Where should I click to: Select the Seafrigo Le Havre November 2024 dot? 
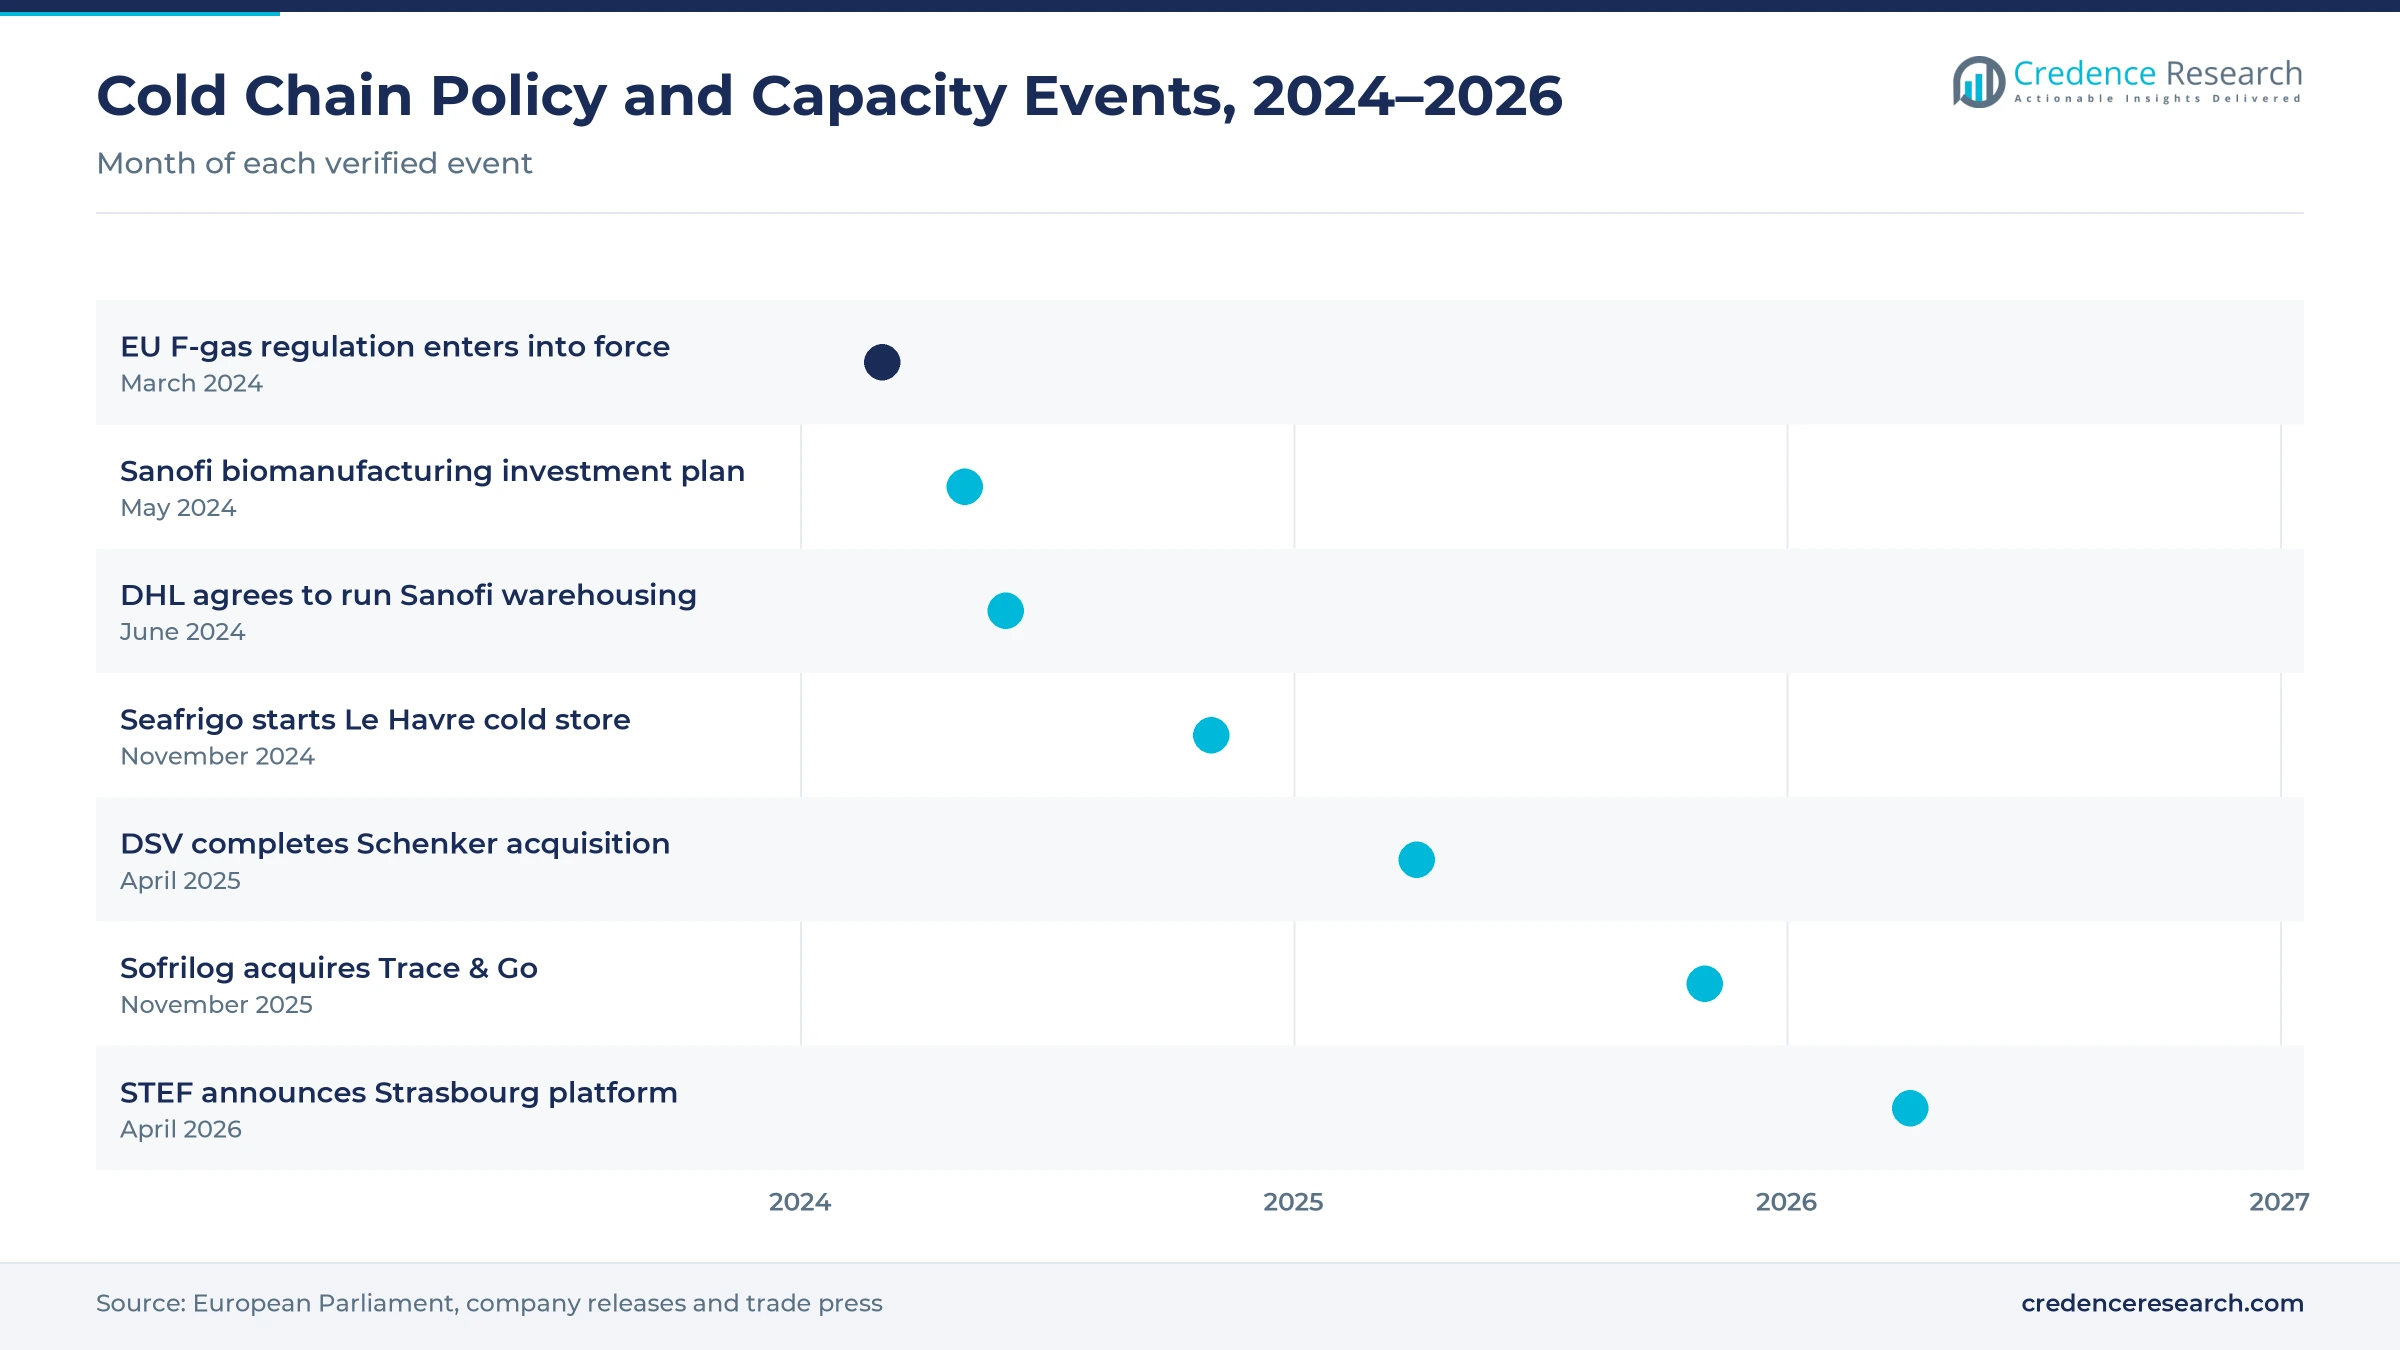click(x=1211, y=735)
